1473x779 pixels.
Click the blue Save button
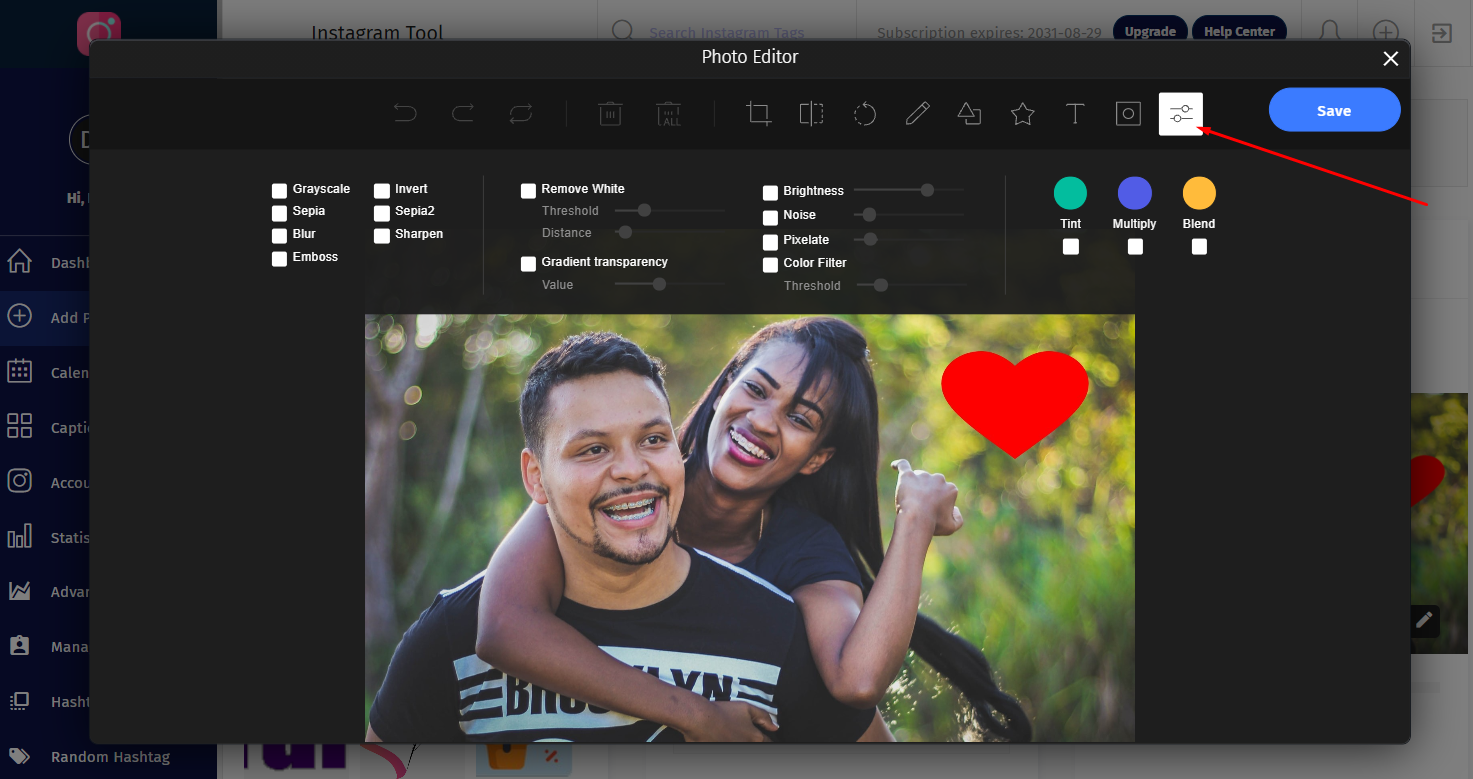(x=1334, y=110)
